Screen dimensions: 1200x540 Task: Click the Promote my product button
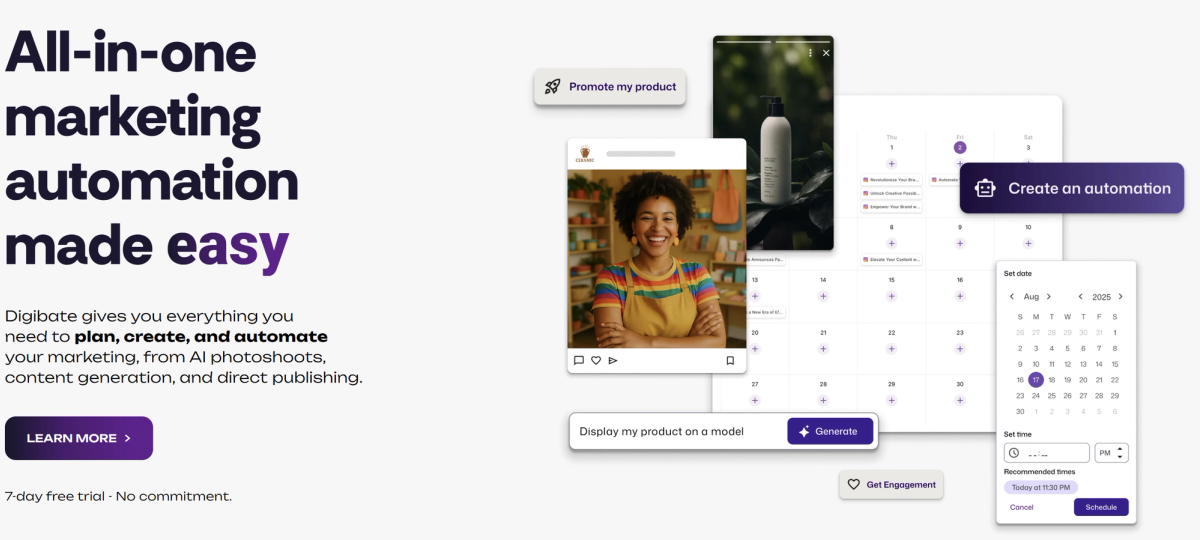click(610, 87)
